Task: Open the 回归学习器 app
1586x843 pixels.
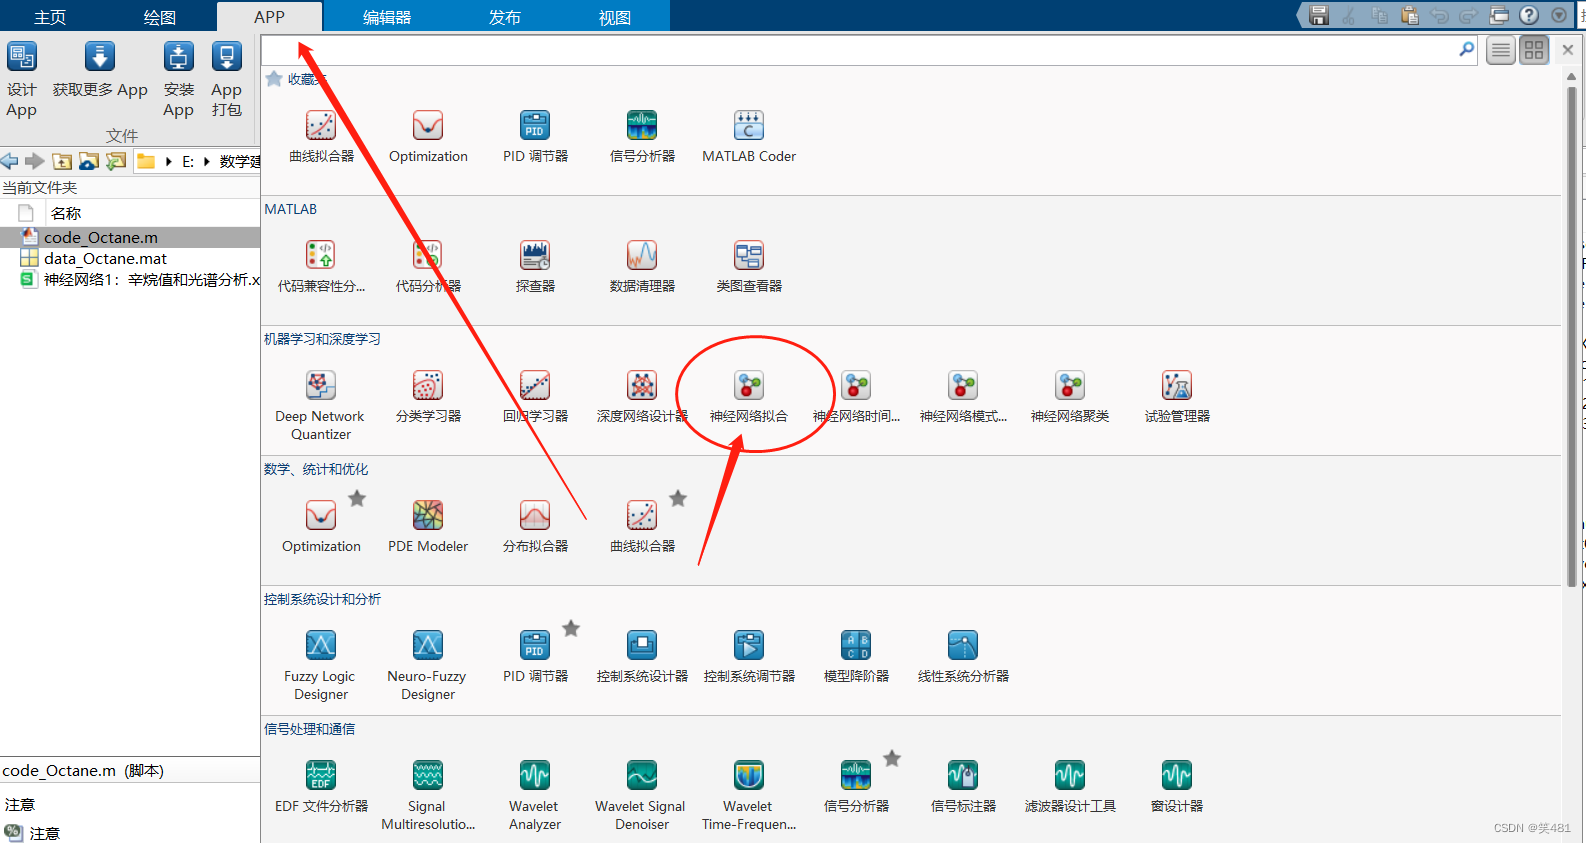Action: click(x=535, y=397)
